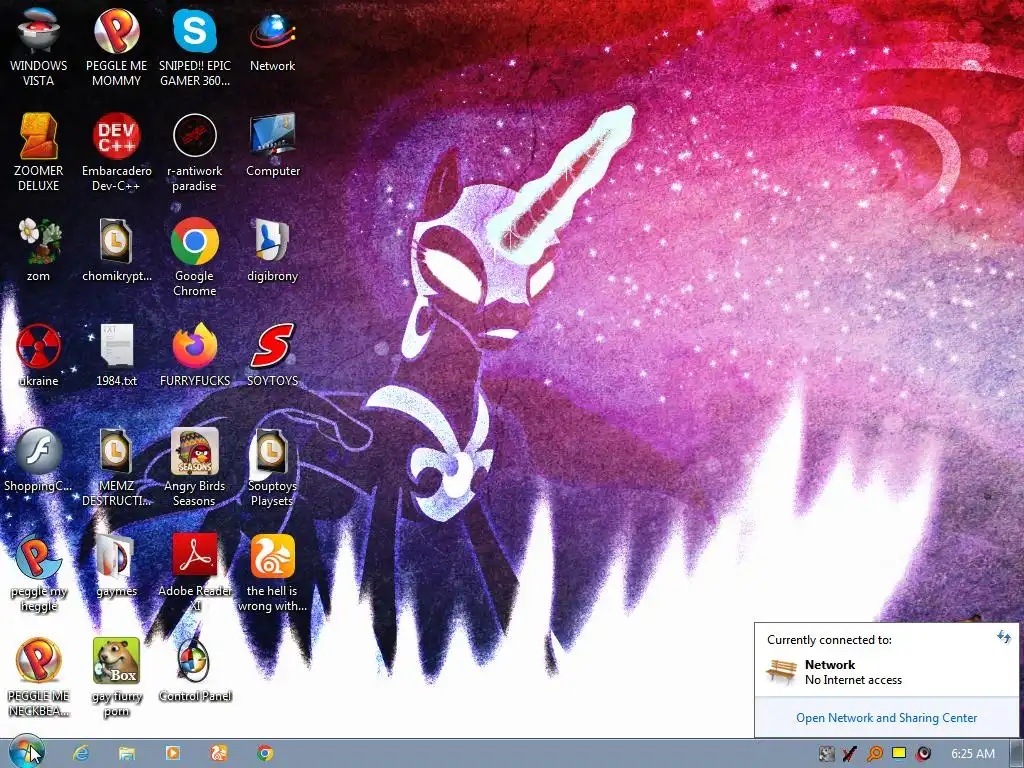The height and width of the screenshot is (768, 1024).
Task: Click the "Currently connected to:" heading
Action: coord(829,640)
